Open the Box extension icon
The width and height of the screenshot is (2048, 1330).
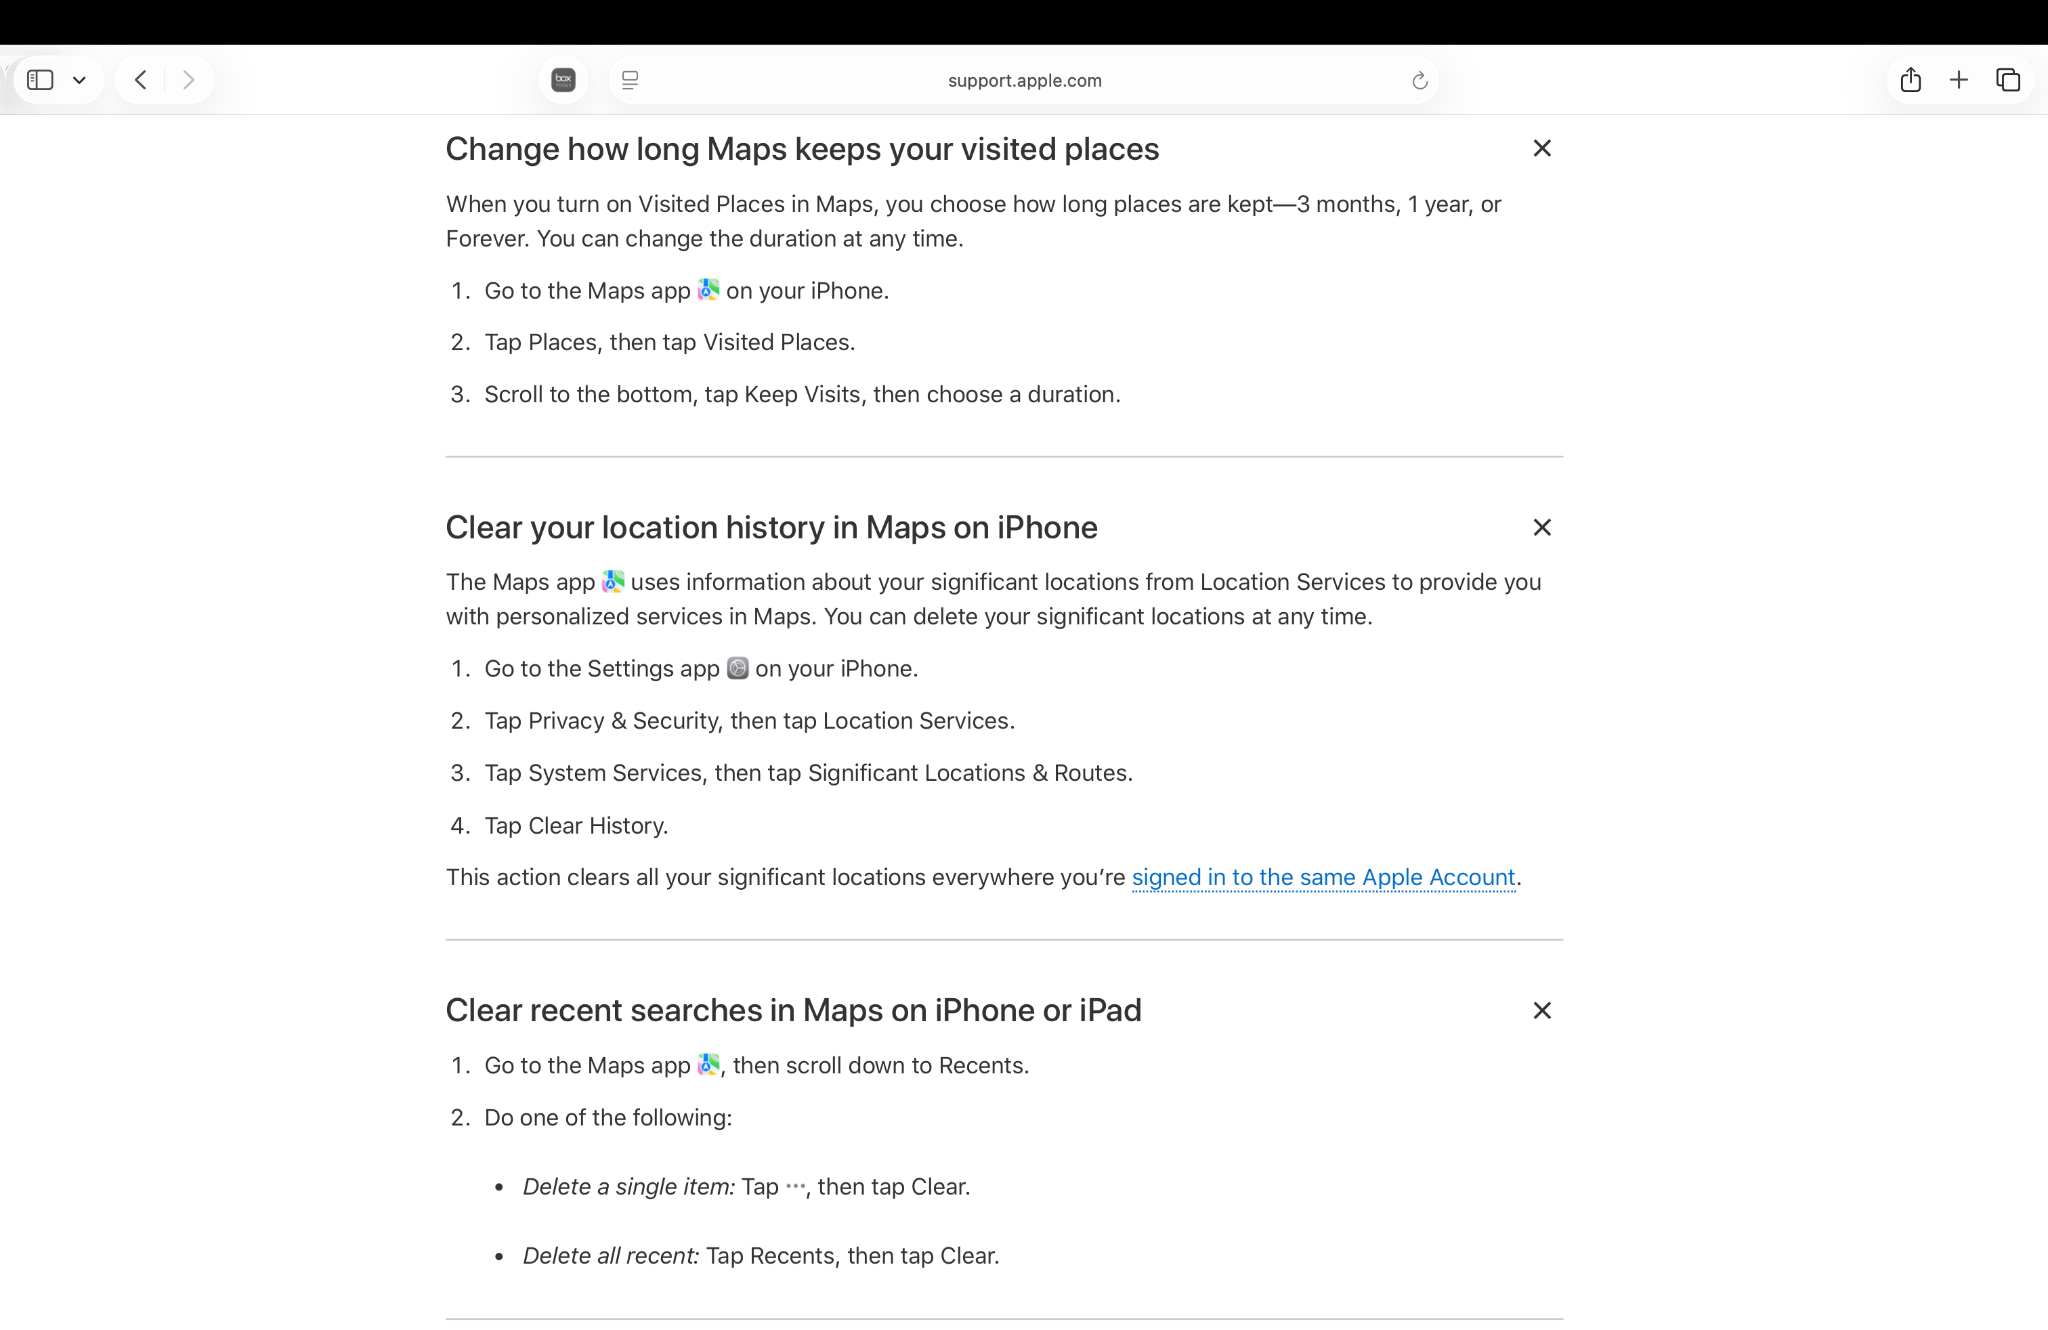point(563,80)
